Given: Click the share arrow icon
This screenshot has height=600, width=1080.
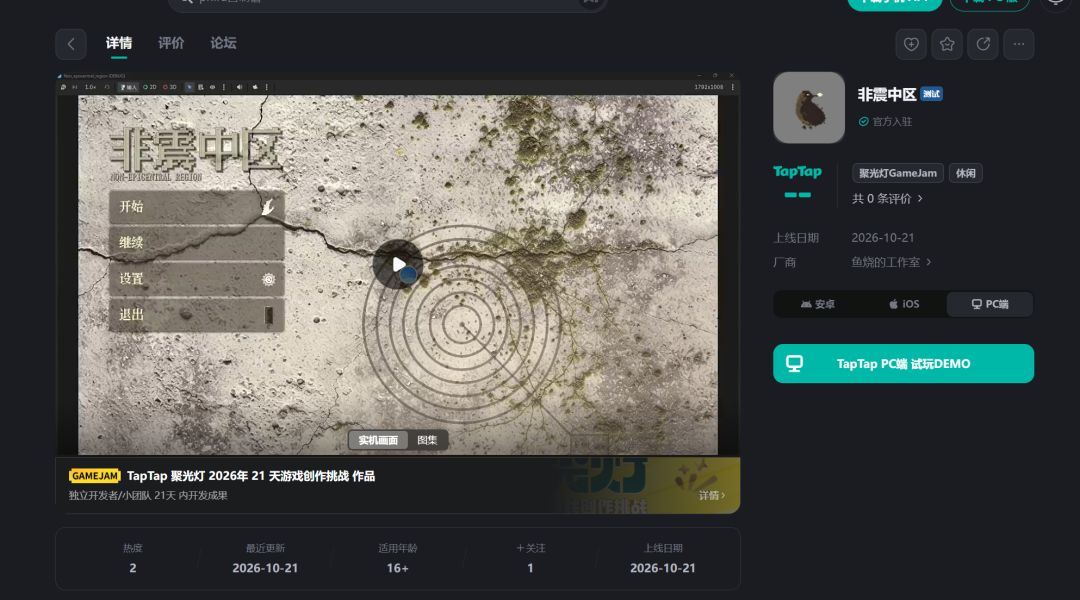Looking at the screenshot, I should tap(983, 44).
